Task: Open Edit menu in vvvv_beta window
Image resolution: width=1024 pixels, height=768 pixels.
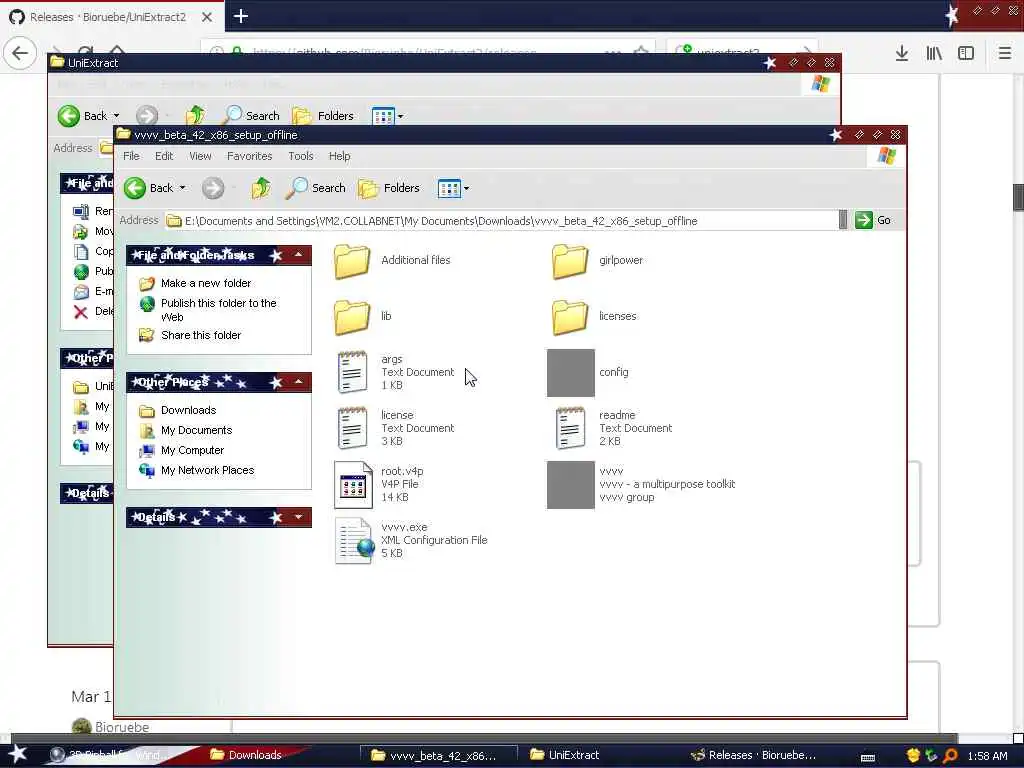Action: 164,156
